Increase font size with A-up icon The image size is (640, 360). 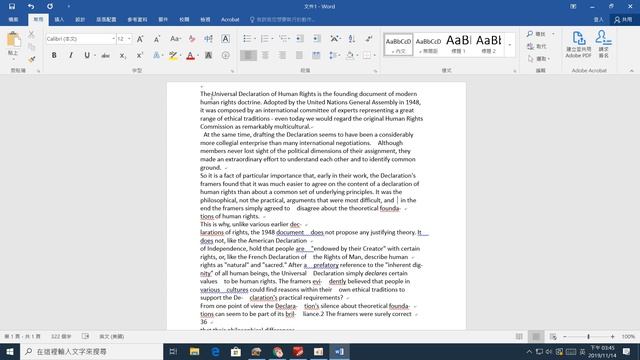[140, 39]
